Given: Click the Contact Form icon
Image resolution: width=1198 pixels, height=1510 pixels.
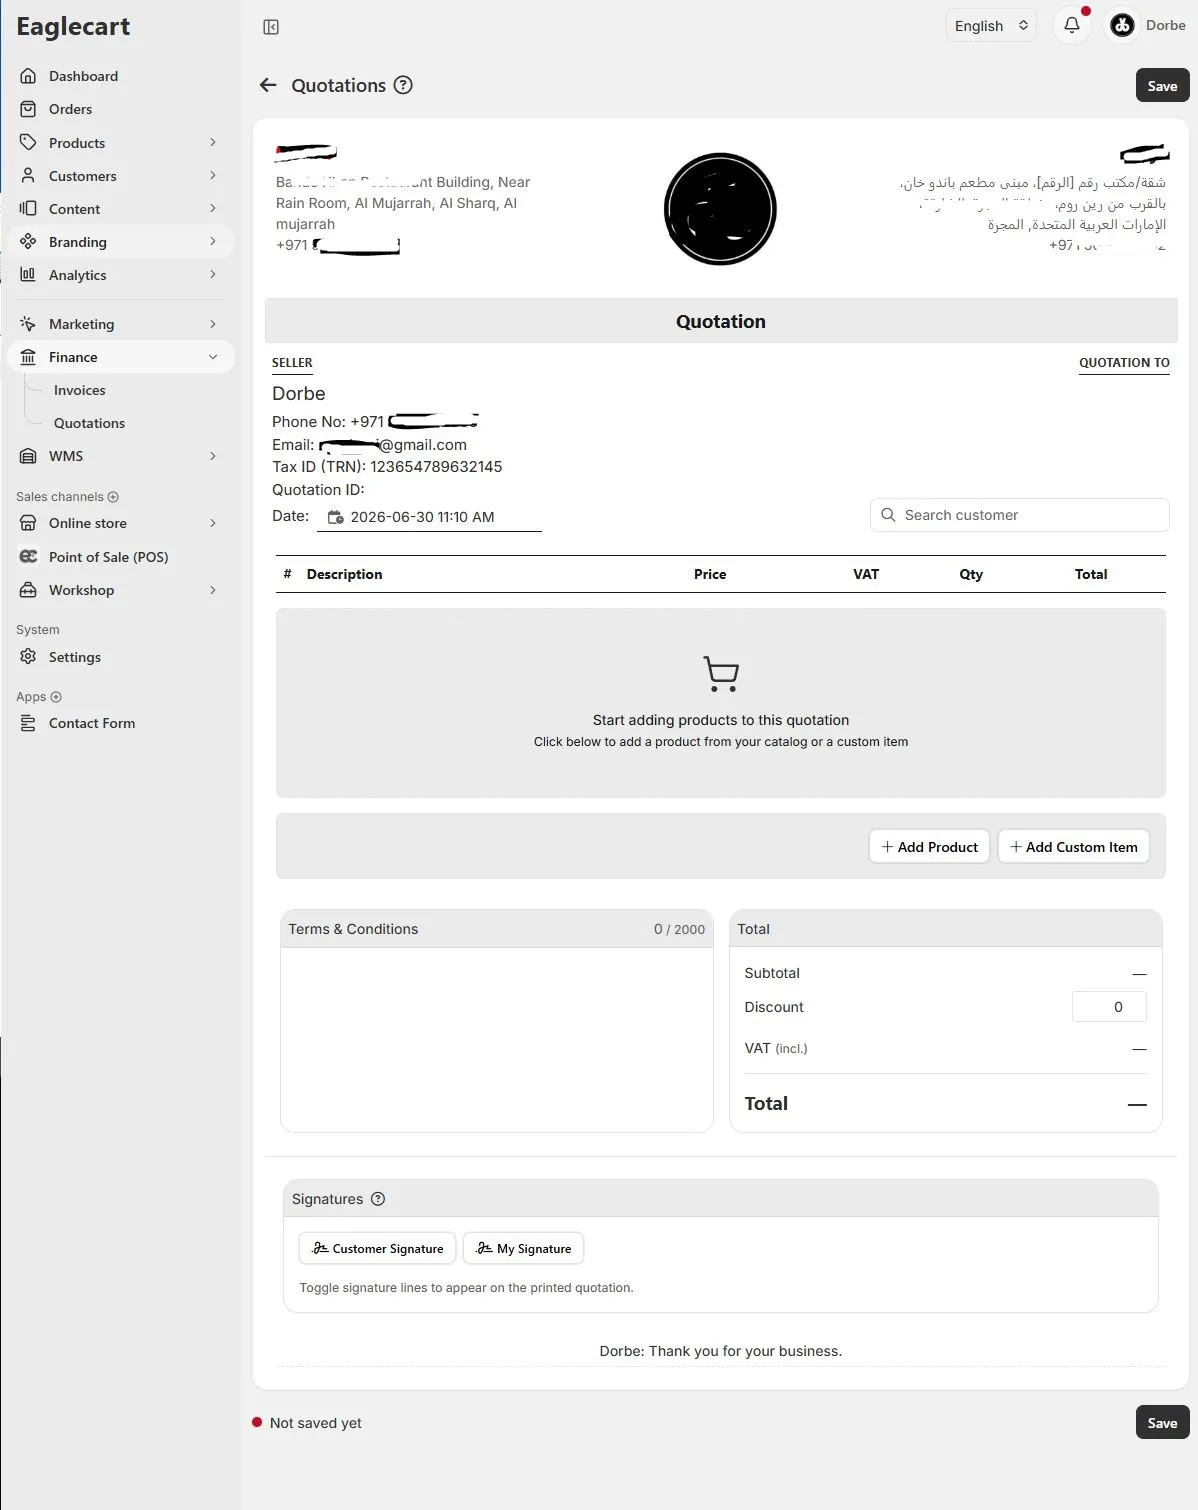Looking at the screenshot, I should 28,723.
